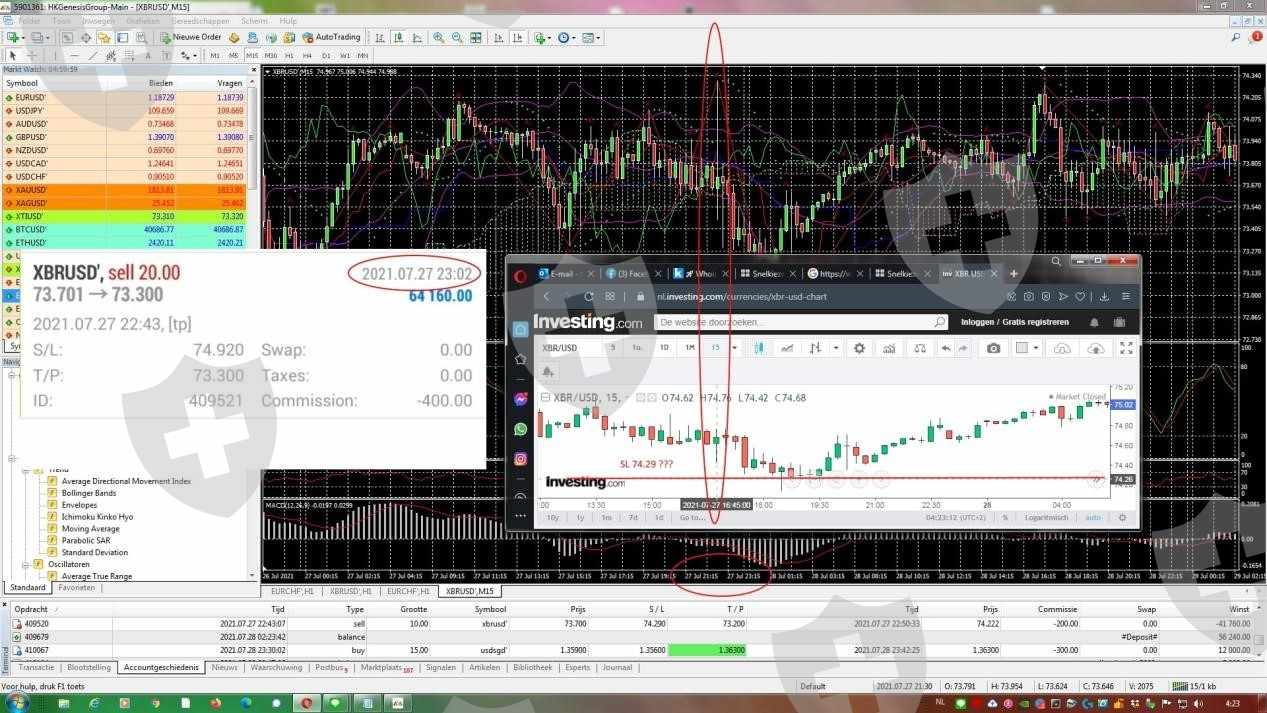Screen dimensions: 1267x713
Task: Zoom in on the MetaTrader chart
Action: 439,38
